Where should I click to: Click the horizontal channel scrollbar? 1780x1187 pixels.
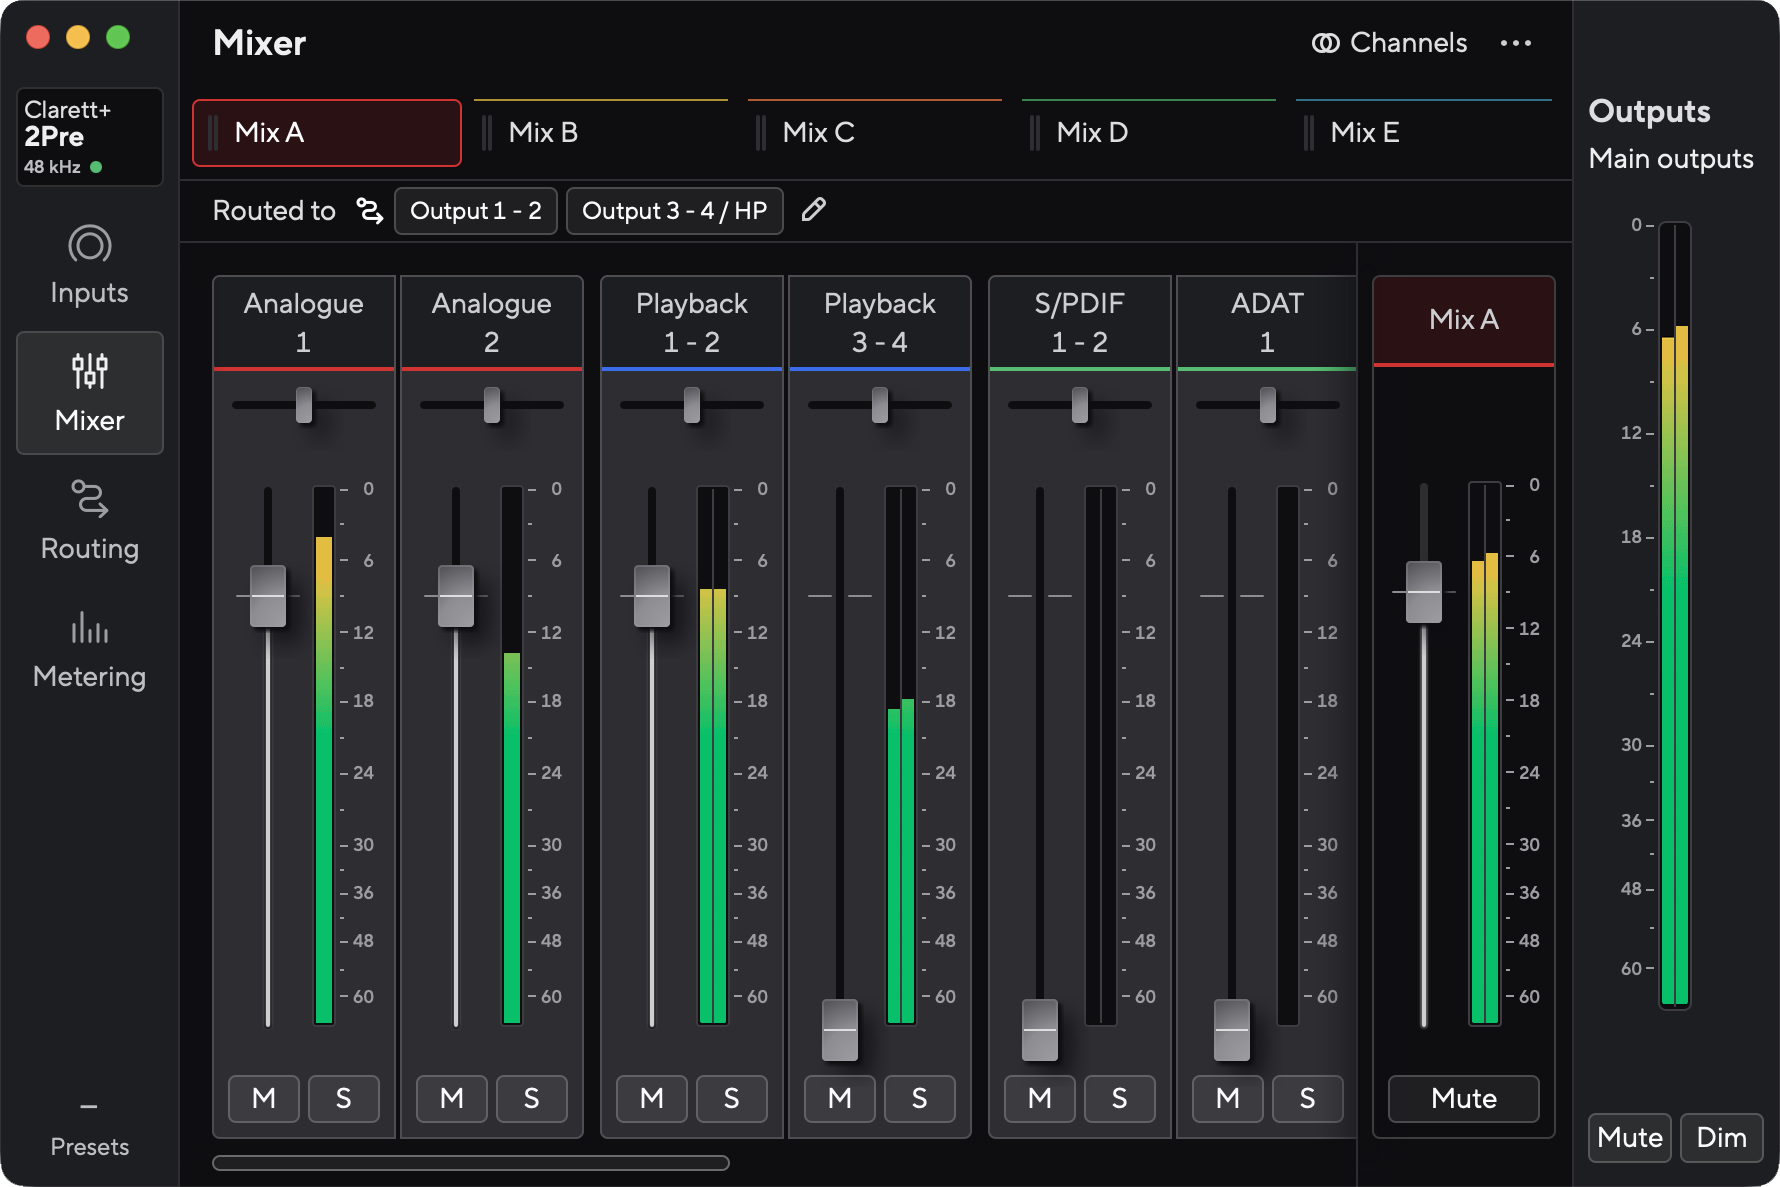(471, 1163)
